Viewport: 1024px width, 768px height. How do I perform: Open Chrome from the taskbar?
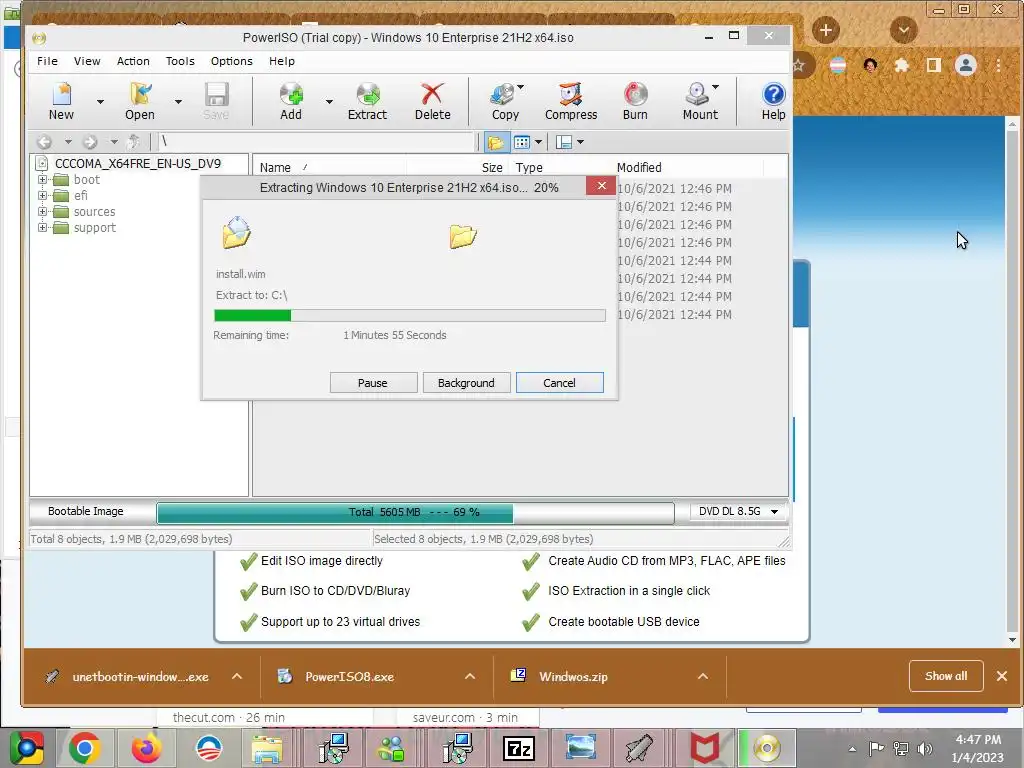[x=84, y=748]
